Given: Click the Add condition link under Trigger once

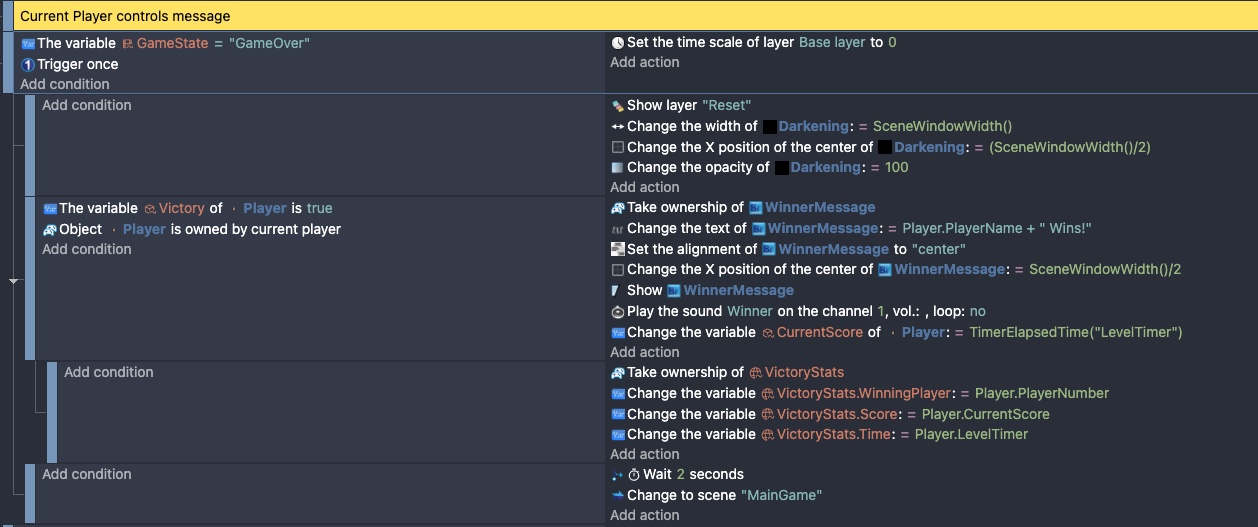Looking at the screenshot, I should point(65,85).
